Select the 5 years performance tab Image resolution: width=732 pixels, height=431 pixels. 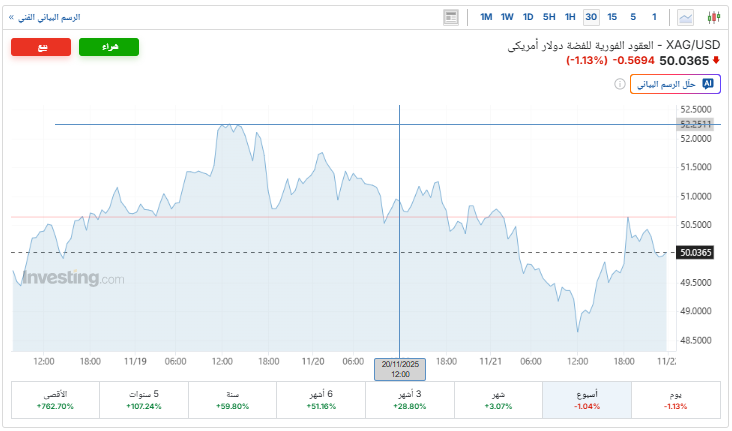pyautogui.click(x=144, y=400)
